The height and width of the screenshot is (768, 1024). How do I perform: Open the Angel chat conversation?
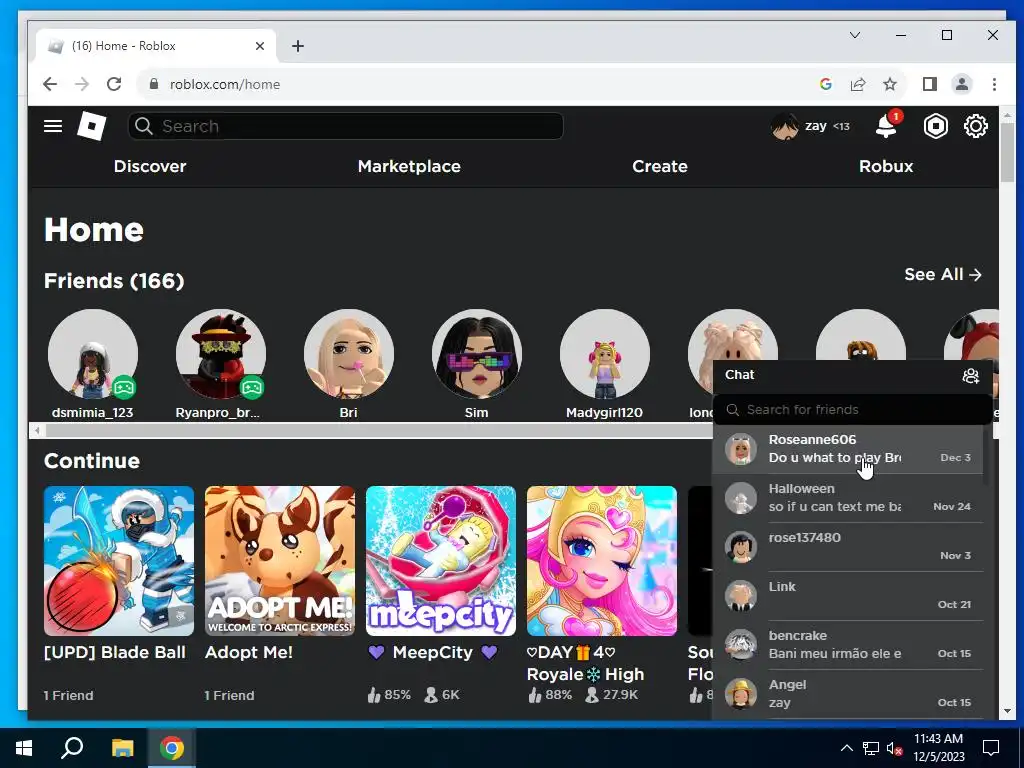(848, 694)
